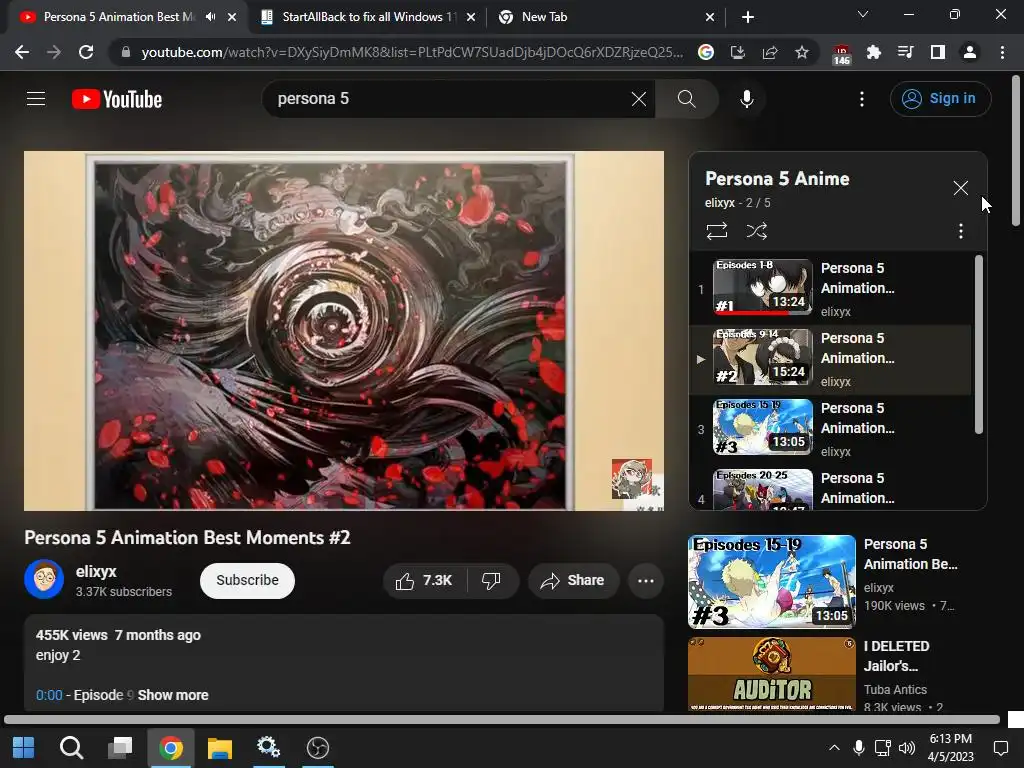This screenshot has width=1024, height=768.
Task: Switch to New Tab browser tab
Action: (x=604, y=17)
